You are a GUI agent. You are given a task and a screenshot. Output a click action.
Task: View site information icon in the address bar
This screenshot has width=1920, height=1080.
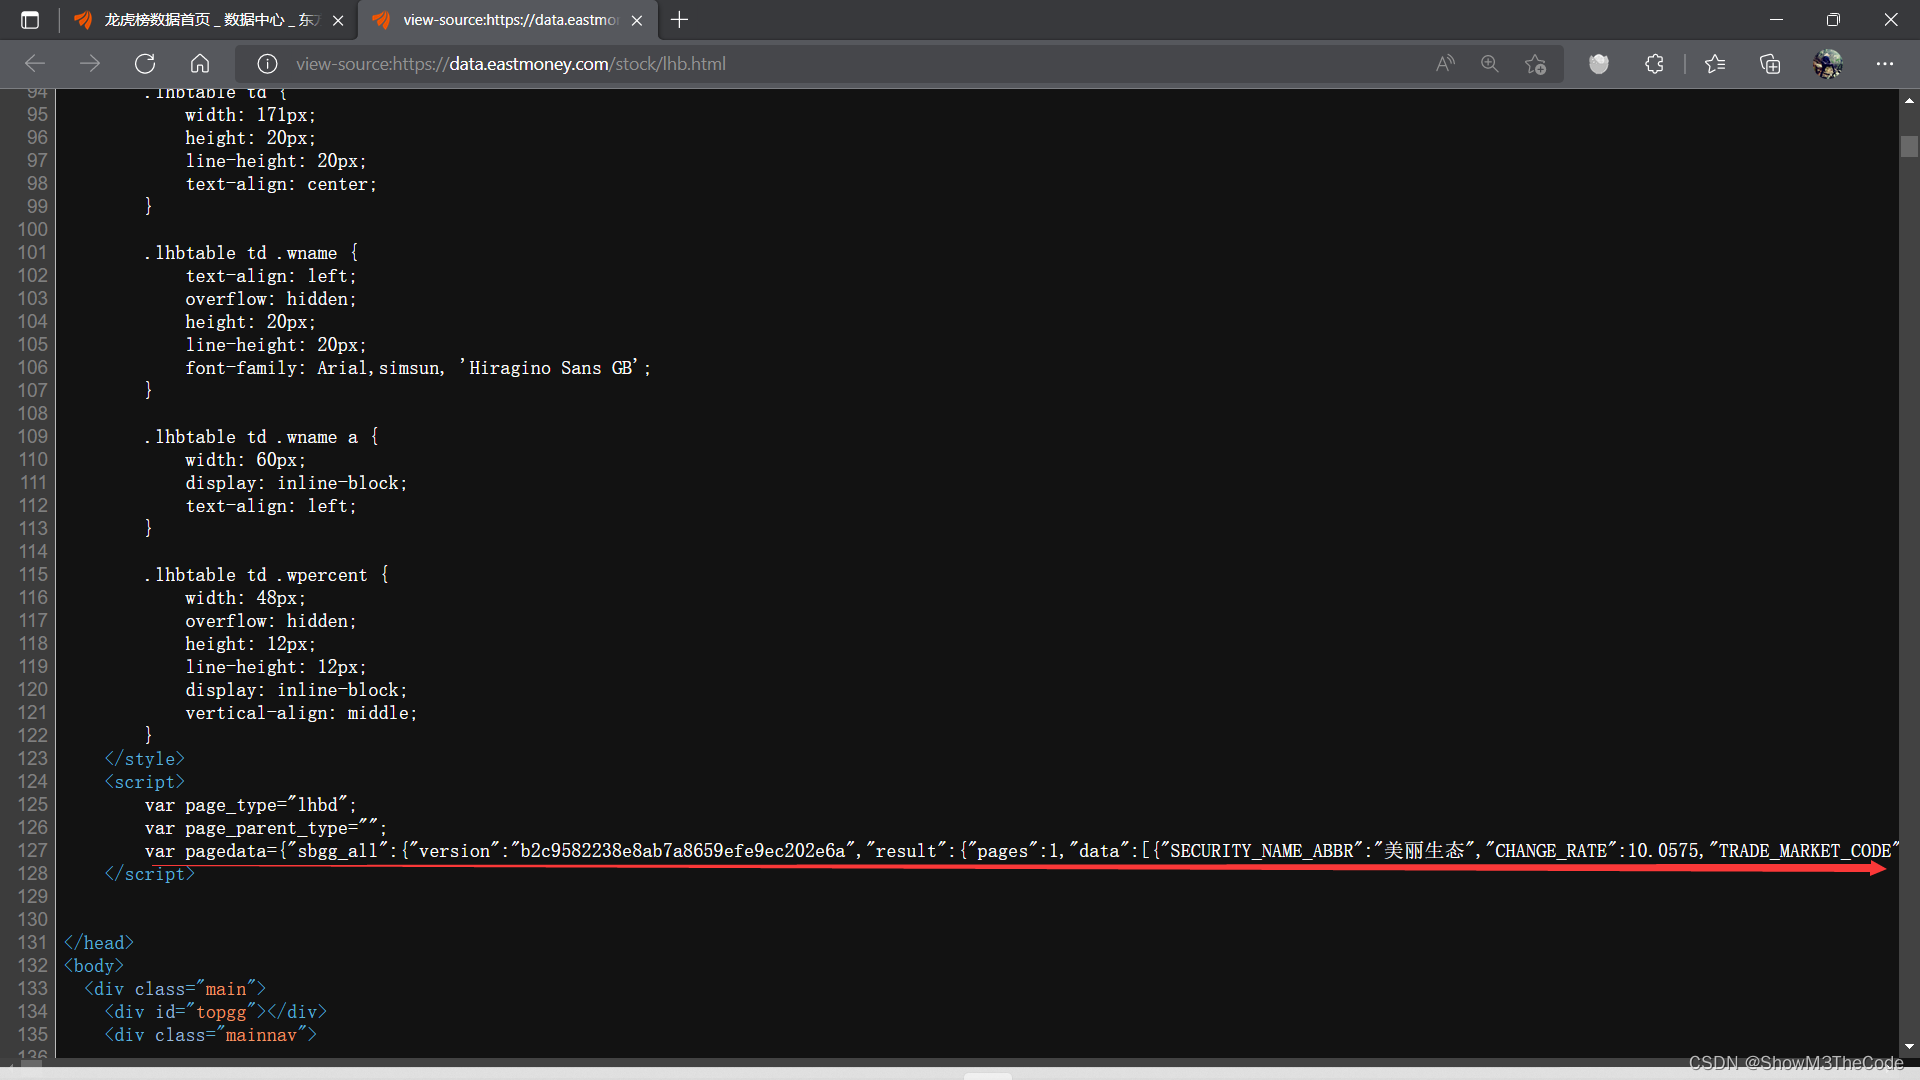point(267,64)
